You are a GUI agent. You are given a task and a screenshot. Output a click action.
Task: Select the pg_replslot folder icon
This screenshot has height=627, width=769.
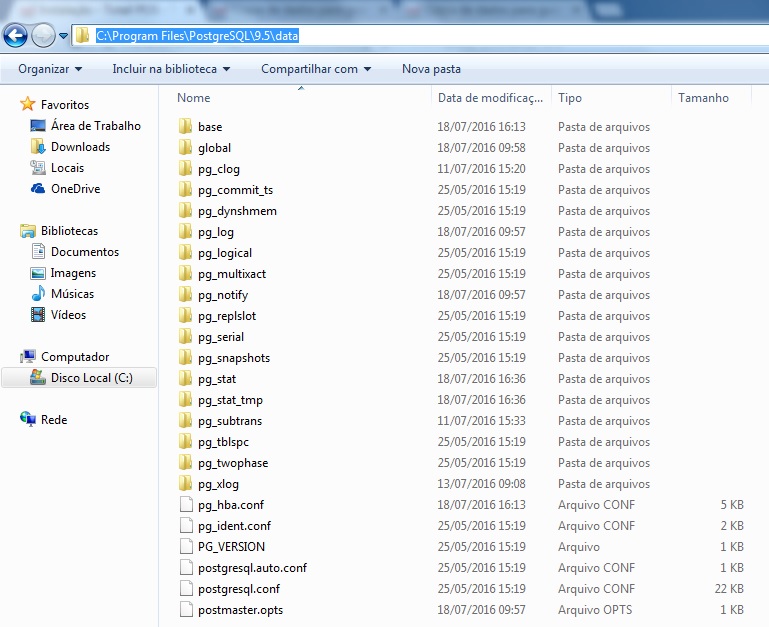coord(185,315)
